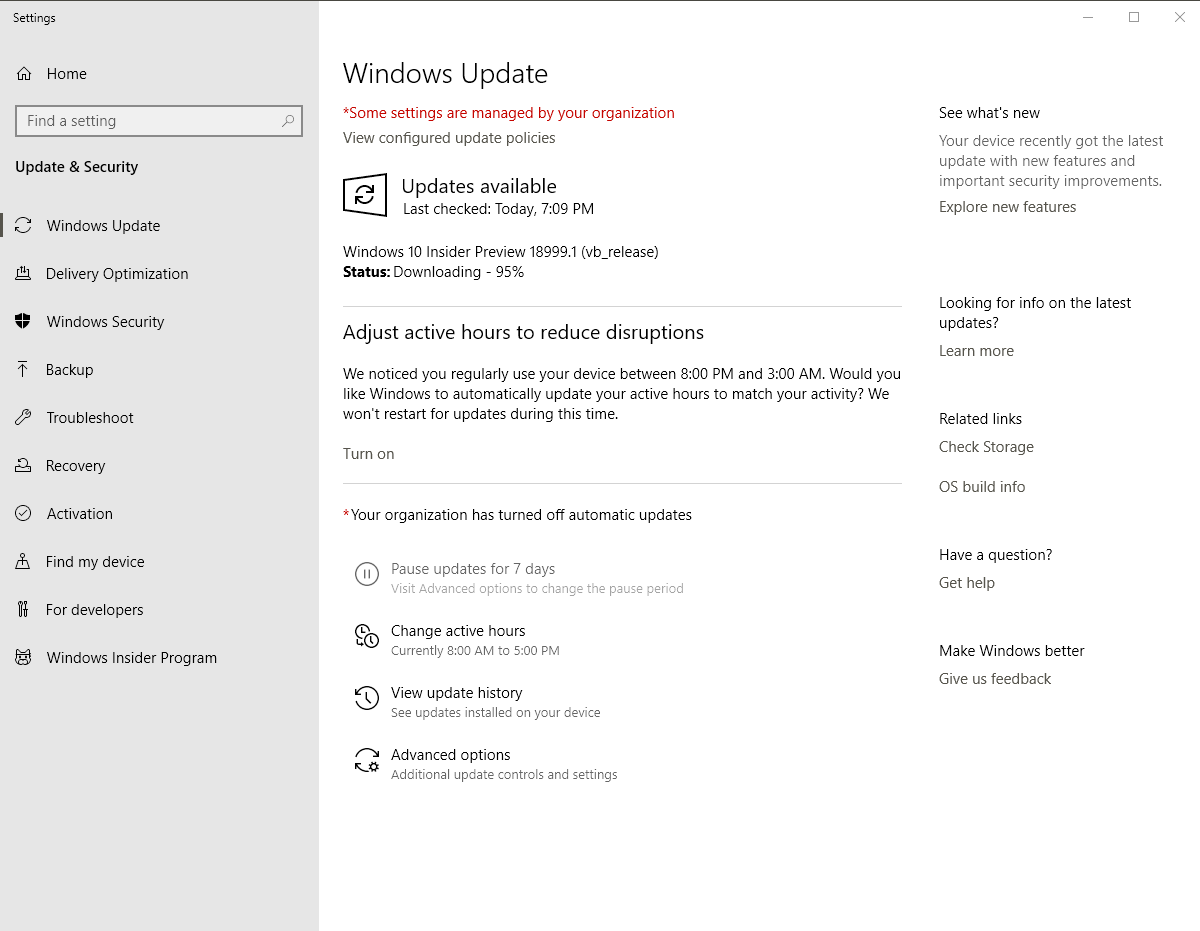
Task: Open For developers settings
Action: click(94, 610)
